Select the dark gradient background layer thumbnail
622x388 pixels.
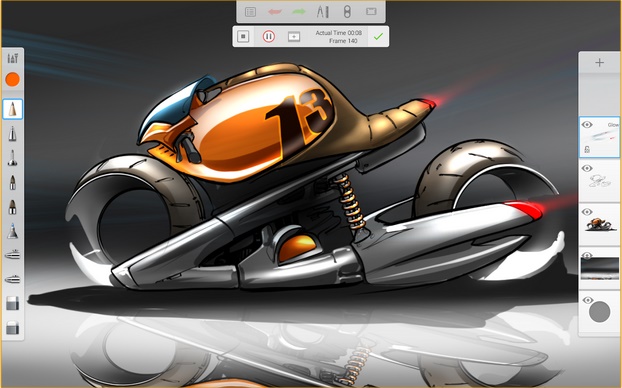[599, 269]
